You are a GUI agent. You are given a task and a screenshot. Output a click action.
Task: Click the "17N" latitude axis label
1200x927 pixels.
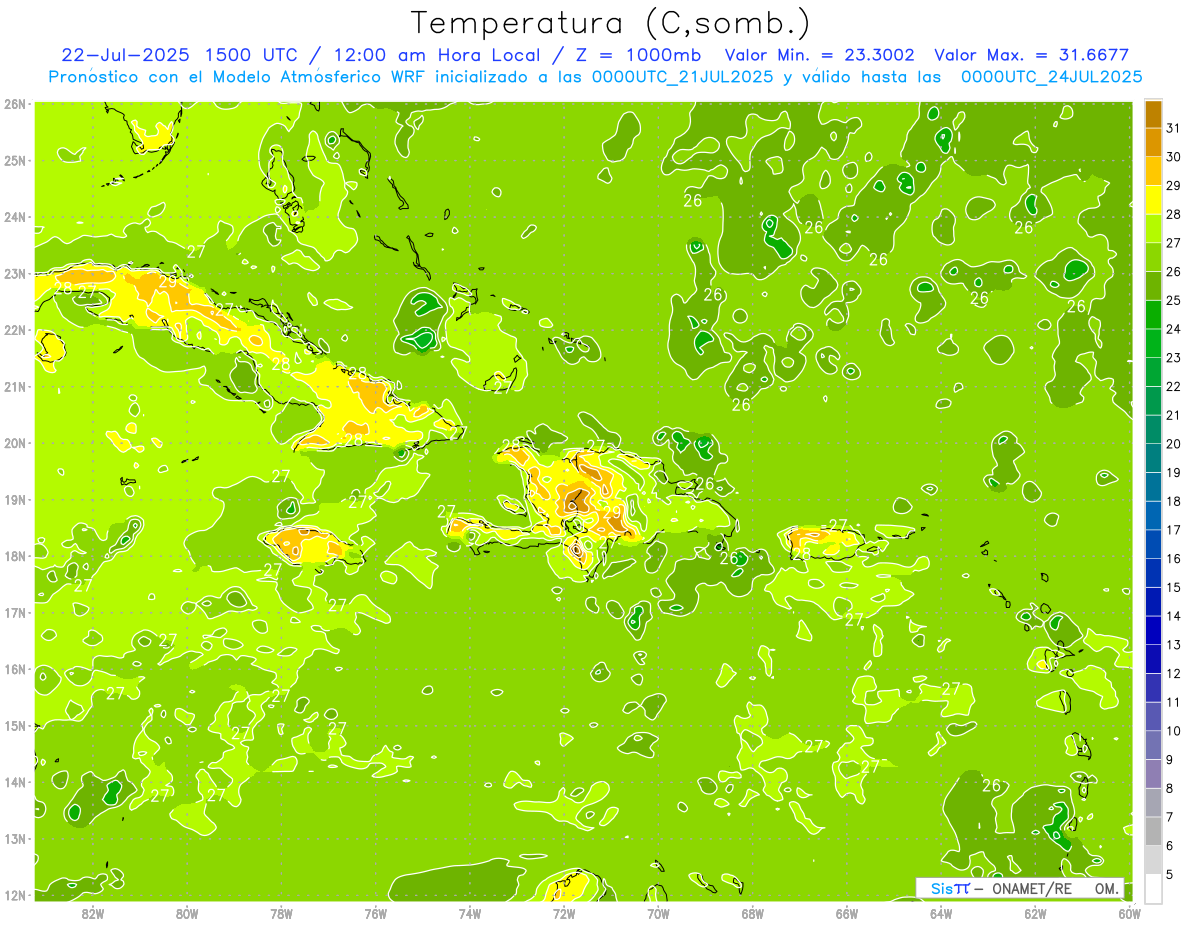(15, 612)
